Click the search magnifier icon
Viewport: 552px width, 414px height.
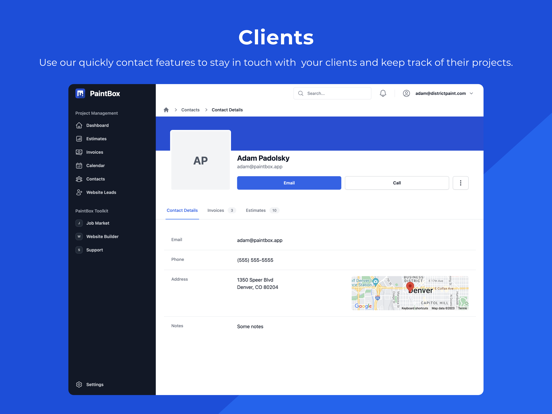point(301,93)
